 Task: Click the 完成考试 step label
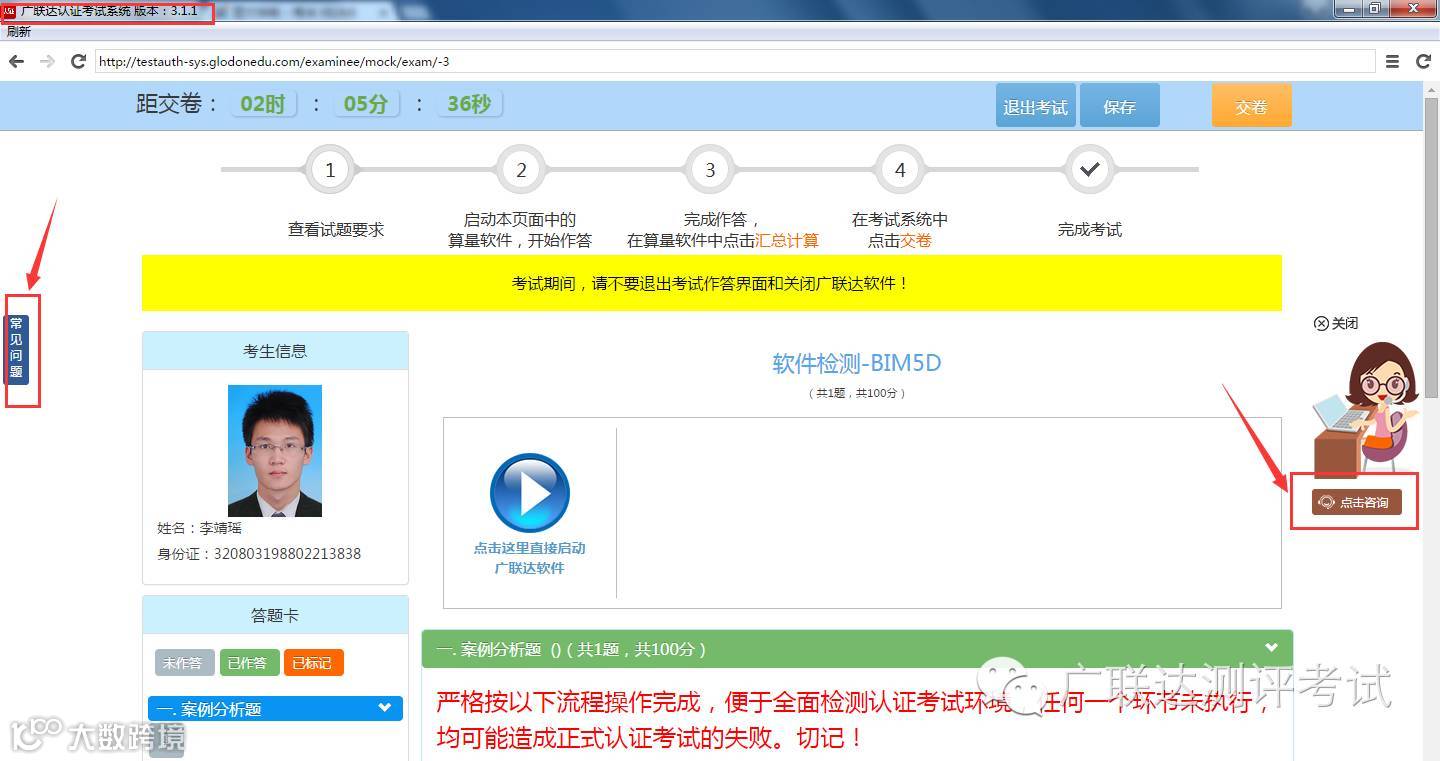point(1090,230)
